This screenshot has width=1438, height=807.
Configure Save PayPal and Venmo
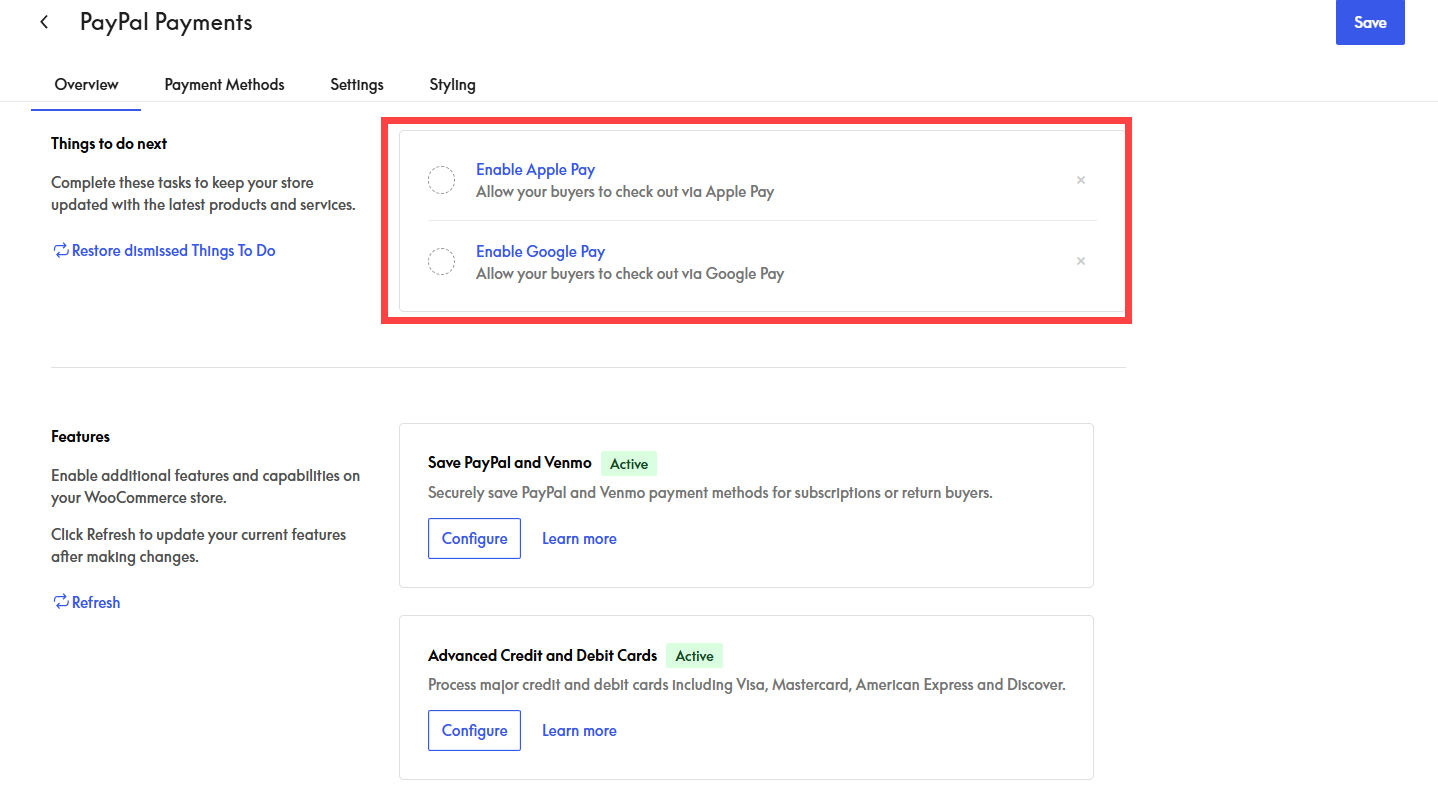[474, 538]
